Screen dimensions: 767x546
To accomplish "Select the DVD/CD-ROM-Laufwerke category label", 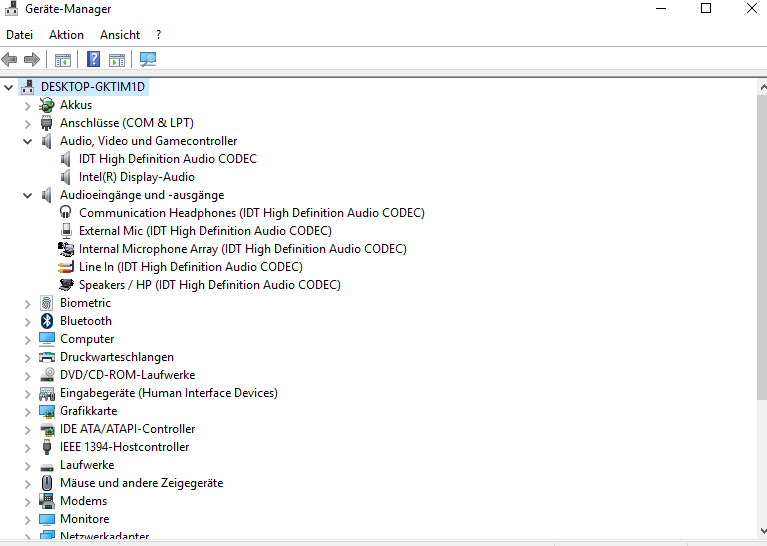I will coord(128,375).
